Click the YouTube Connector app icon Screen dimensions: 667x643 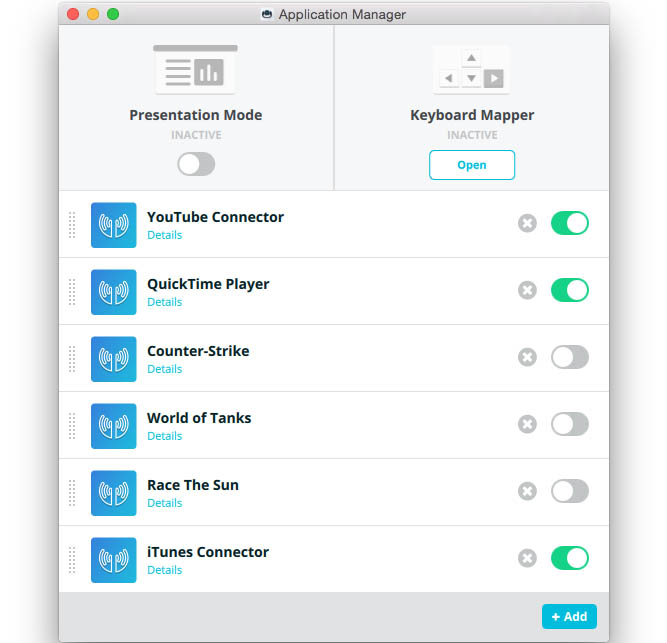click(x=114, y=225)
